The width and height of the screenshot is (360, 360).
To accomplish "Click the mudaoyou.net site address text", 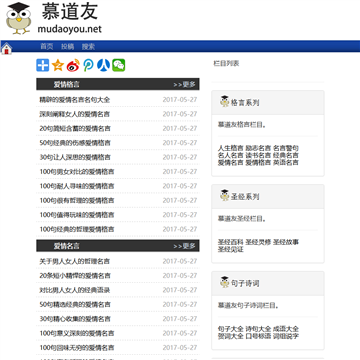I will [x=70, y=29].
